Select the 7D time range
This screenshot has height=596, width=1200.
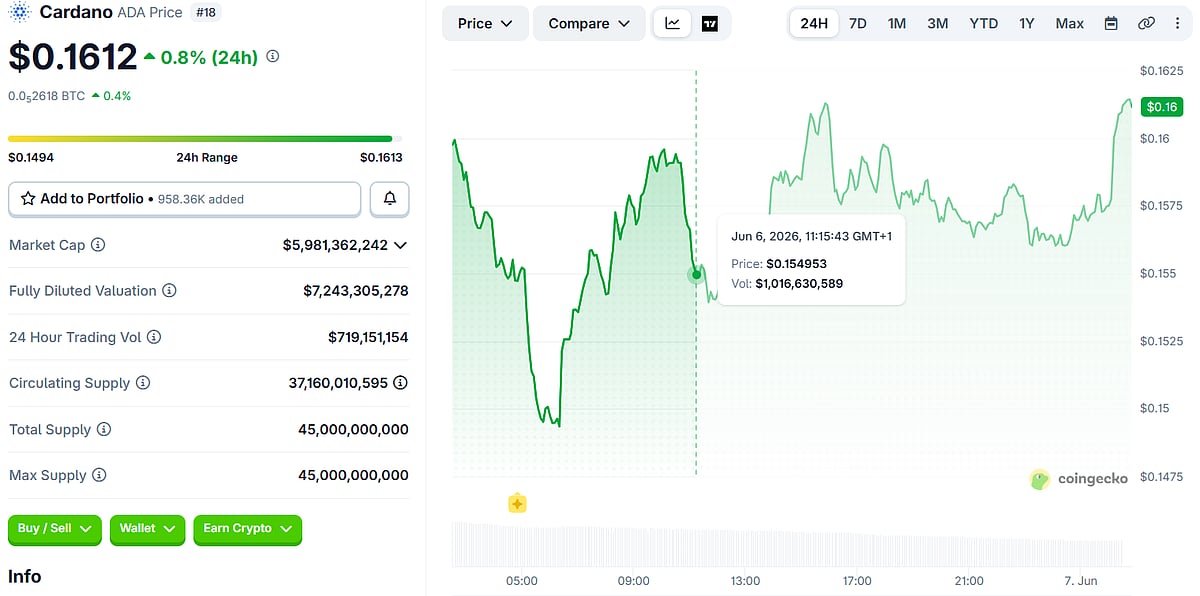tap(857, 23)
